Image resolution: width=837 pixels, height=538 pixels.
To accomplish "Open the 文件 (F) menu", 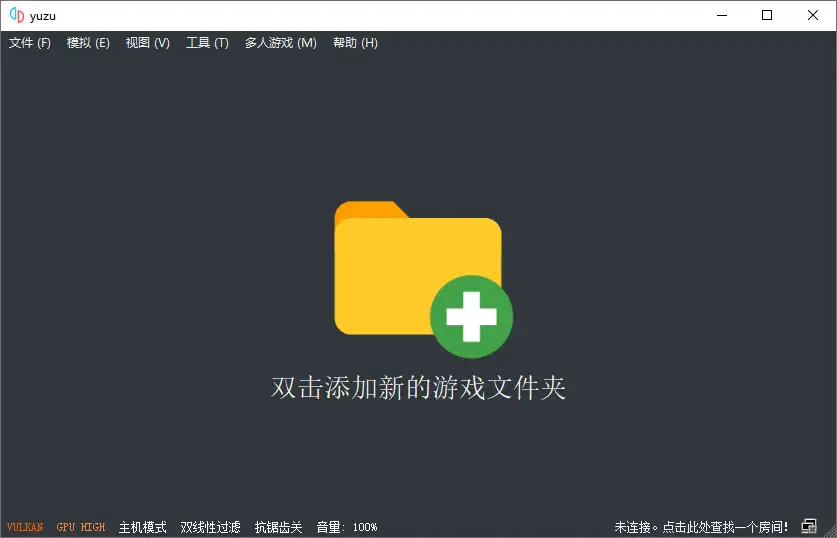I will pyautogui.click(x=30, y=43).
